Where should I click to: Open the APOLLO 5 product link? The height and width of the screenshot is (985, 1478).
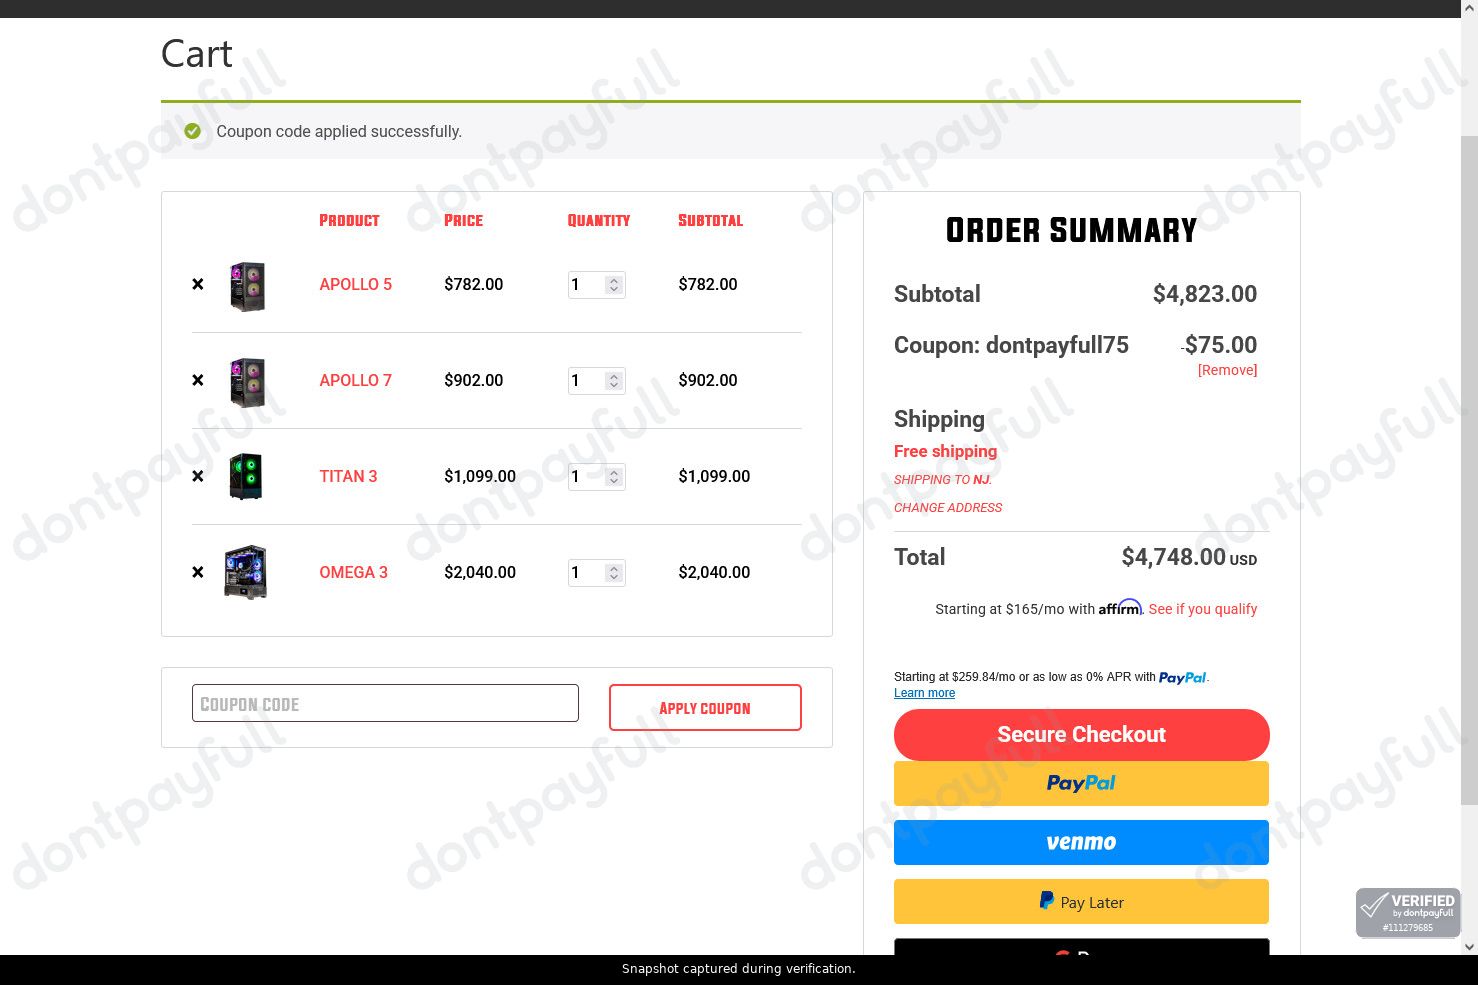point(355,284)
